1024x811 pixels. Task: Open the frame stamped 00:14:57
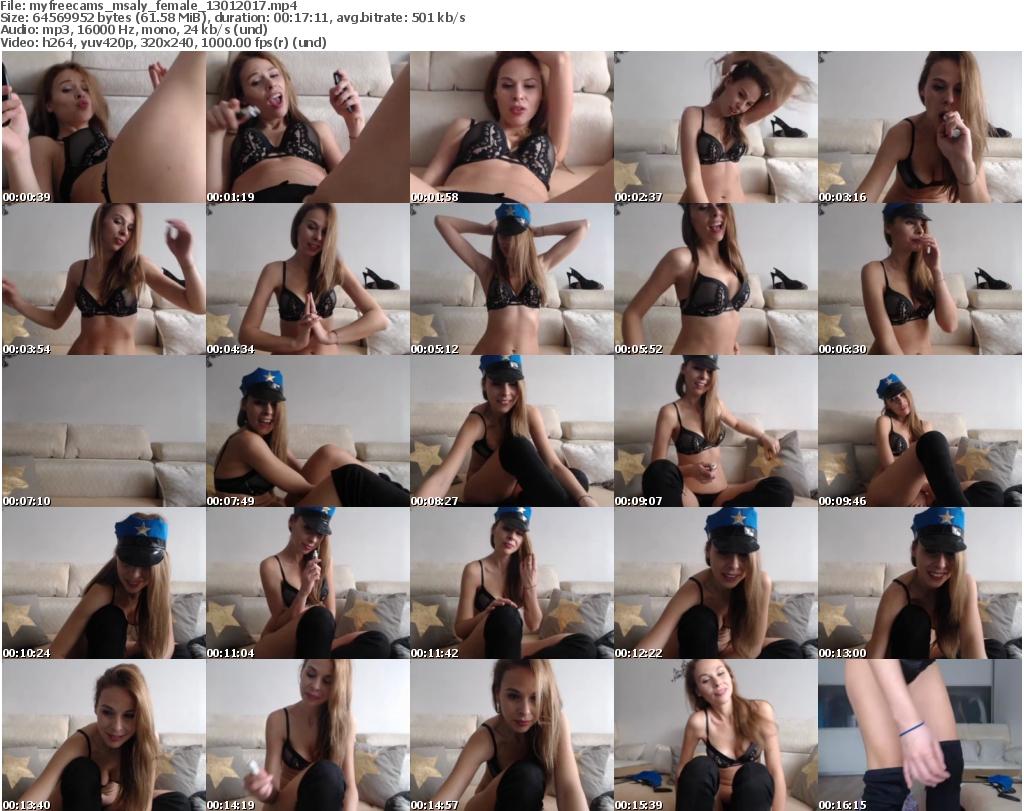(x=511, y=735)
